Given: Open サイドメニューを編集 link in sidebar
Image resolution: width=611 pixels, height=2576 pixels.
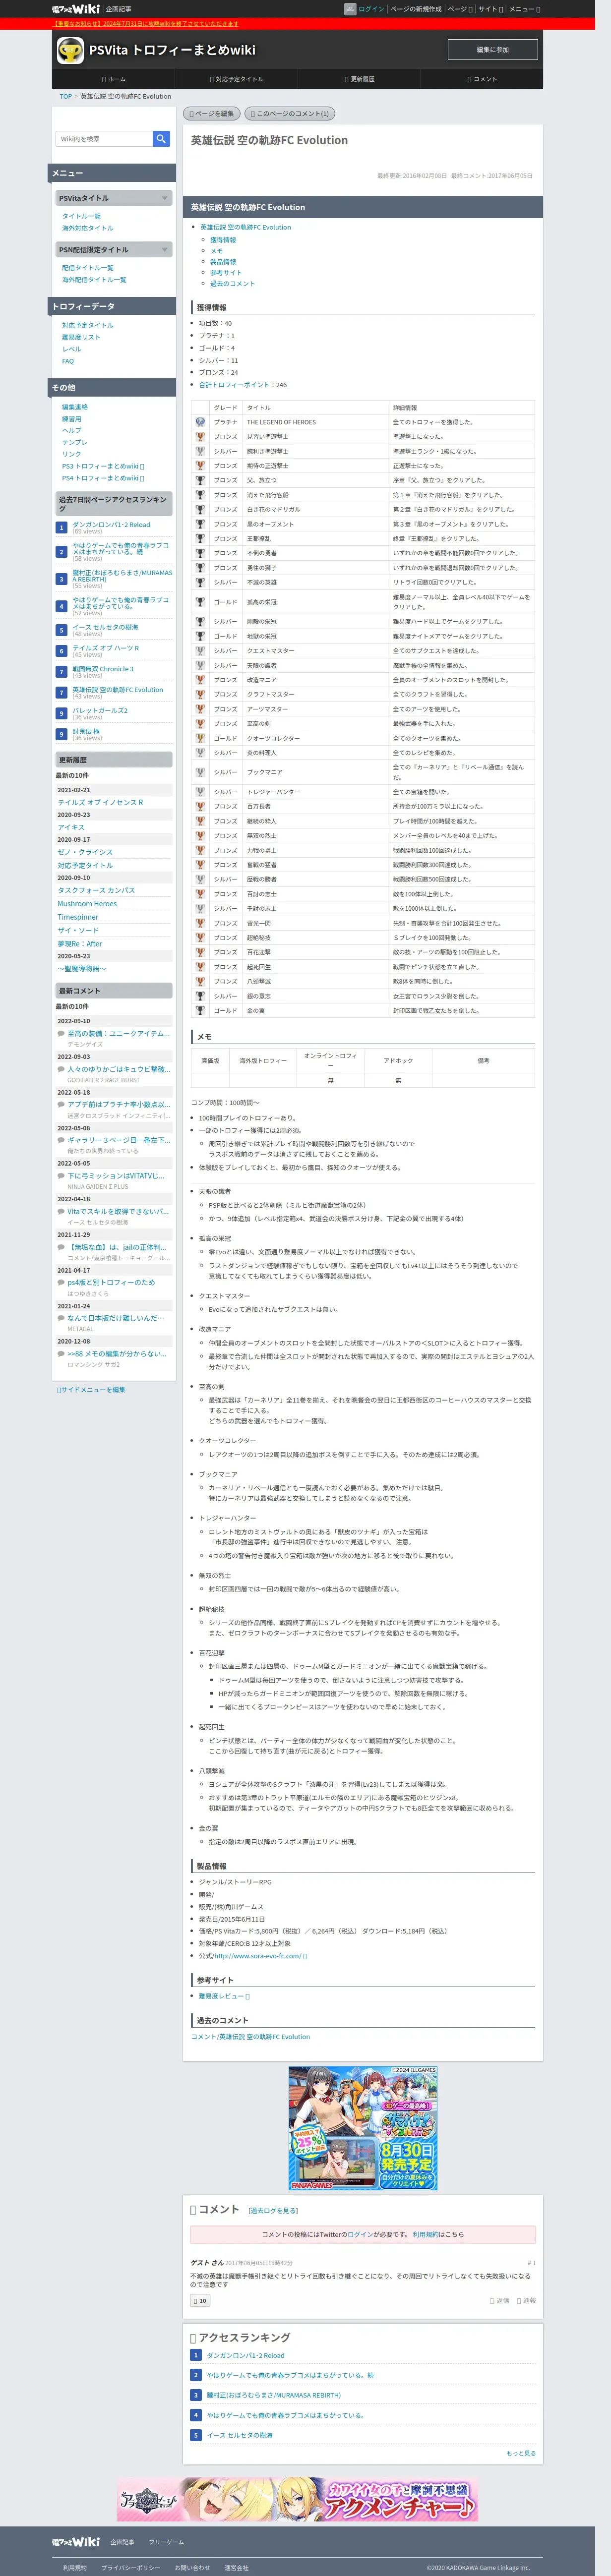Looking at the screenshot, I should coord(91,1390).
